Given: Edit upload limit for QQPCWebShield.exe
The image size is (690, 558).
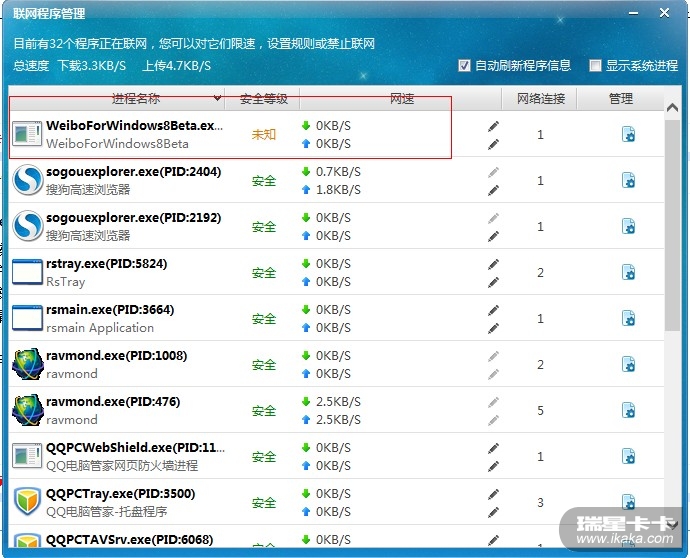Looking at the screenshot, I should tap(493, 466).
